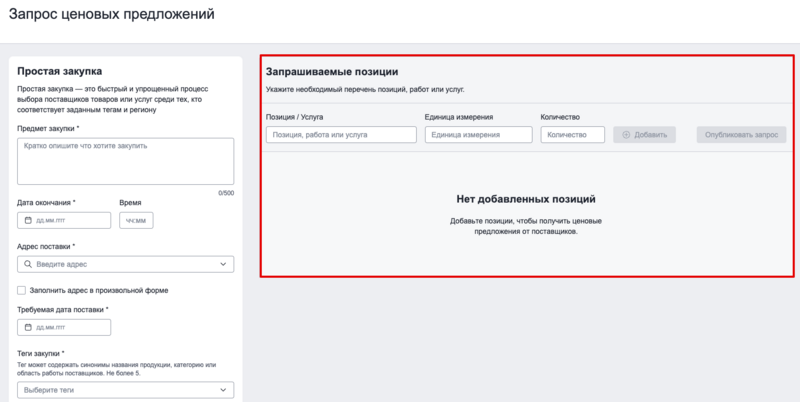The height and width of the screenshot is (402, 800).
Task: Expand Адрес поставки dropdown chevron
Action: 223,264
